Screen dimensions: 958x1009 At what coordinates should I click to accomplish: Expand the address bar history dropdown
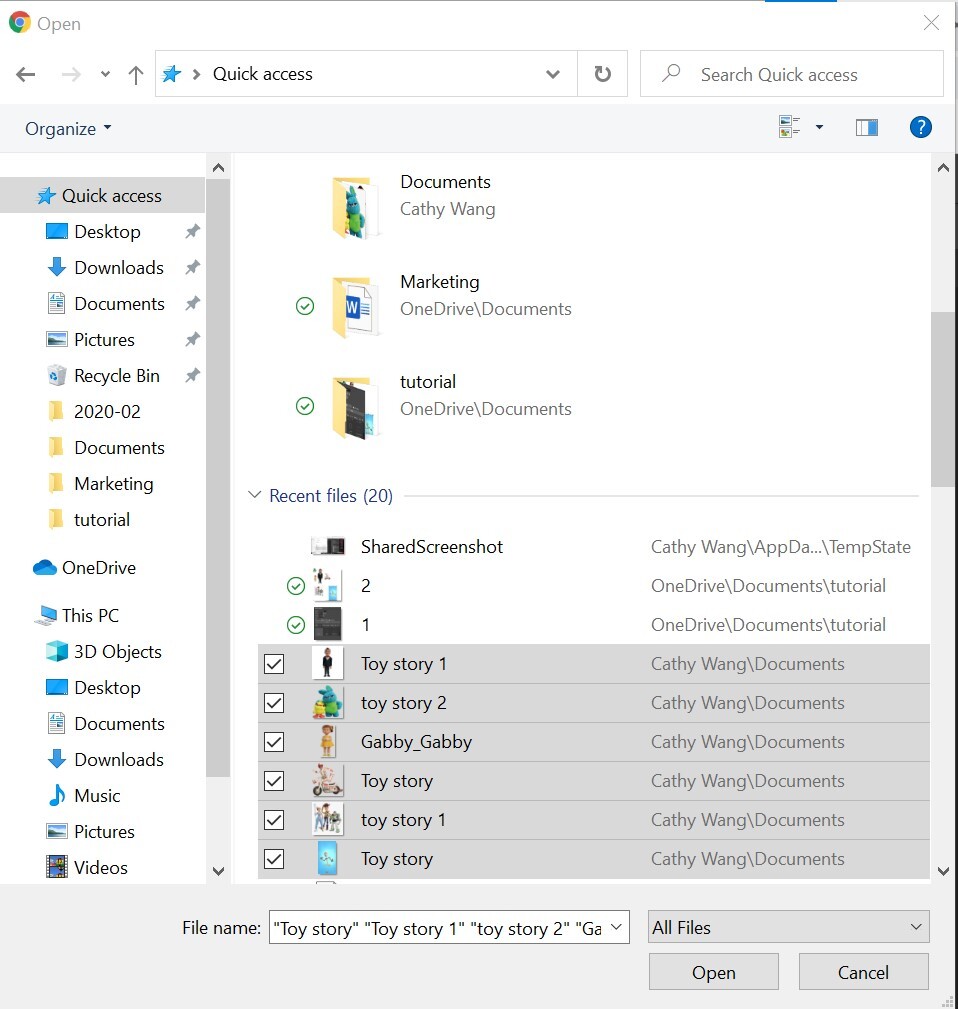pos(552,74)
